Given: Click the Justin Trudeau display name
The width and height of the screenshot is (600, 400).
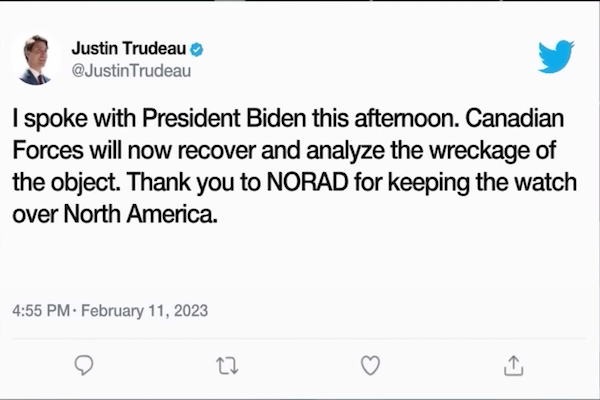Looking at the screenshot, I should coord(130,48).
